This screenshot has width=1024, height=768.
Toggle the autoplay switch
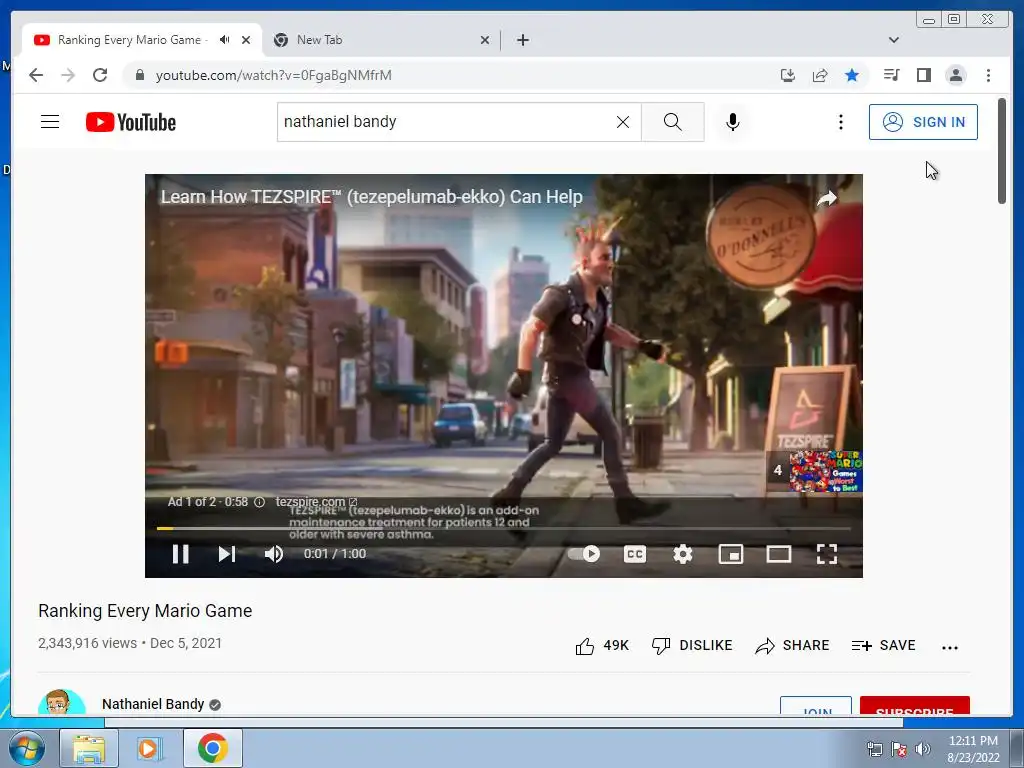click(x=584, y=554)
